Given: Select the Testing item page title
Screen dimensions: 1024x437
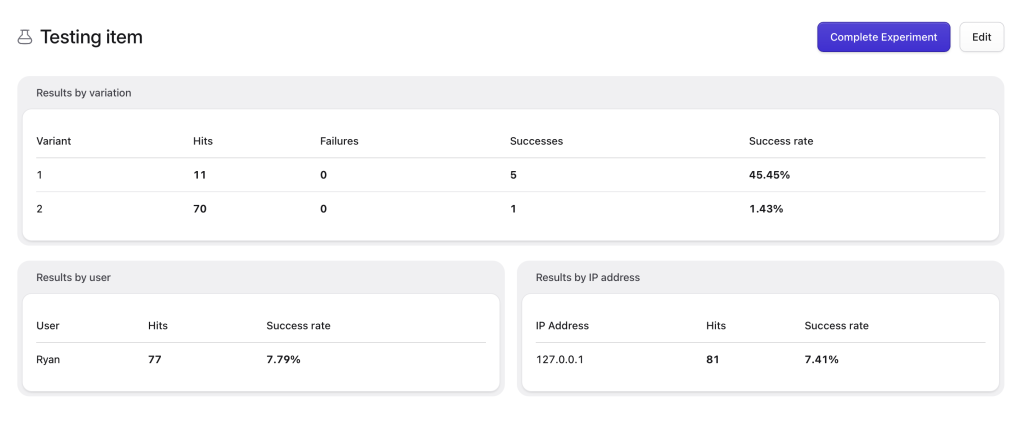Looking at the screenshot, I should coord(91,37).
